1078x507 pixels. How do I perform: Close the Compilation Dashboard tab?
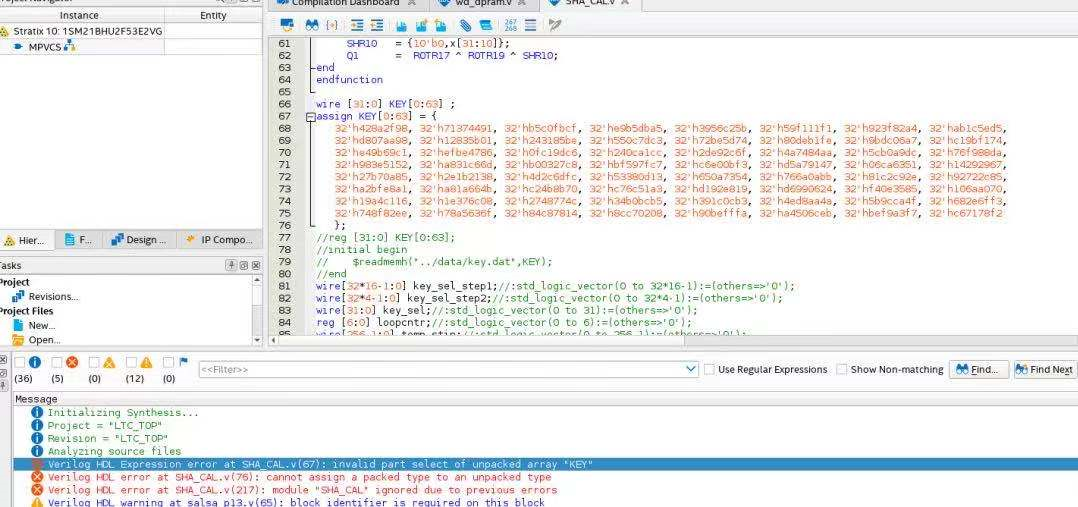(411, 3)
